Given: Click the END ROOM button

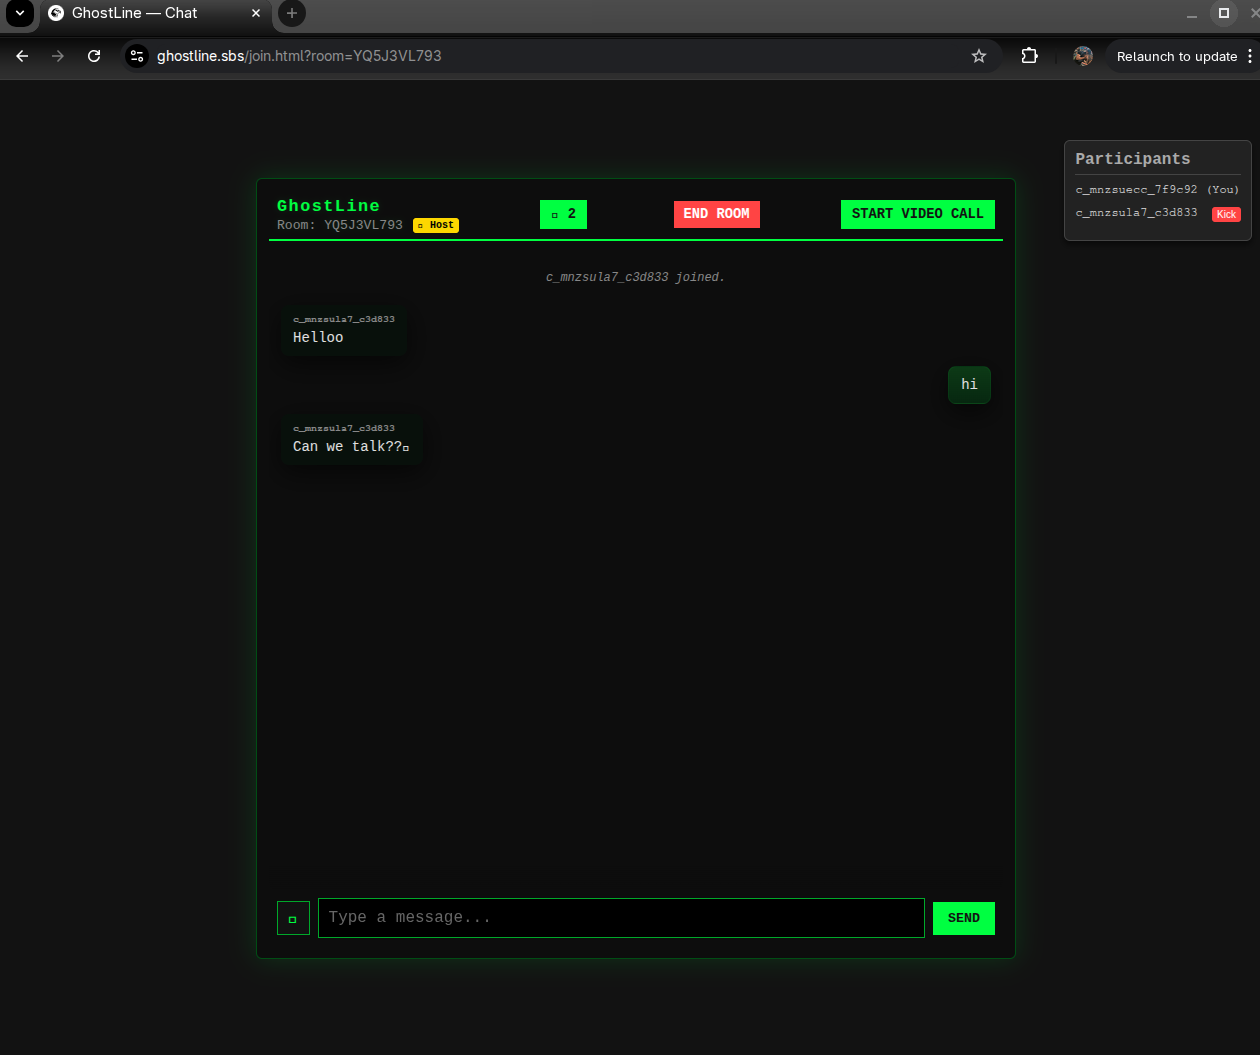Looking at the screenshot, I should coord(716,214).
